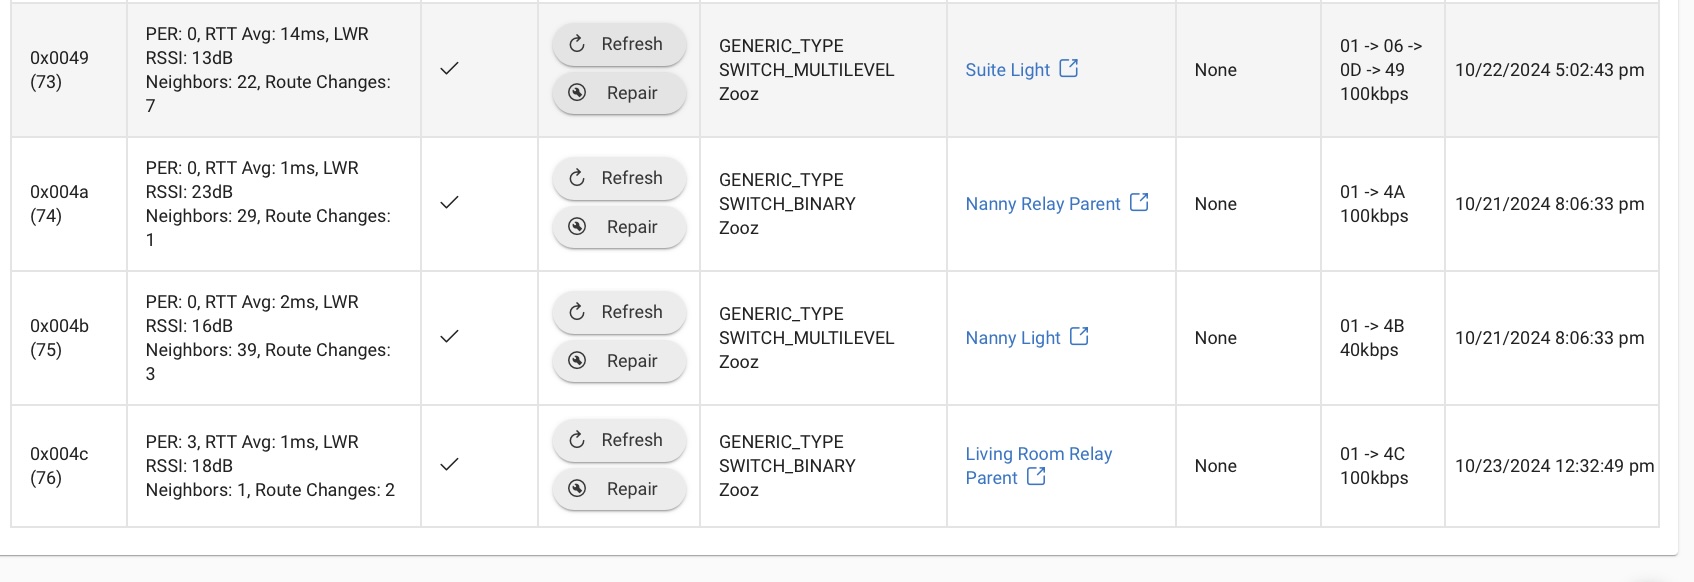Open the Nanny Light device link
Viewport: 1694px width, 582px height.
pyautogui.click(x=1013, y=338)
